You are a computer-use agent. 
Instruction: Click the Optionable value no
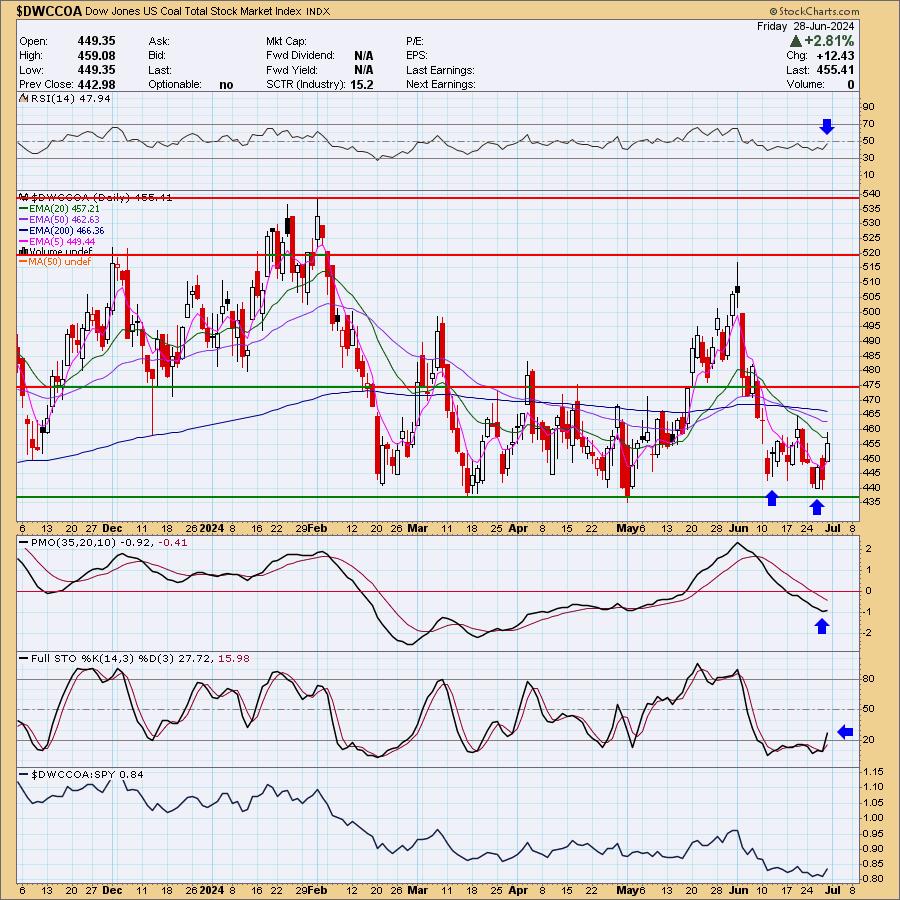(226, 85)
